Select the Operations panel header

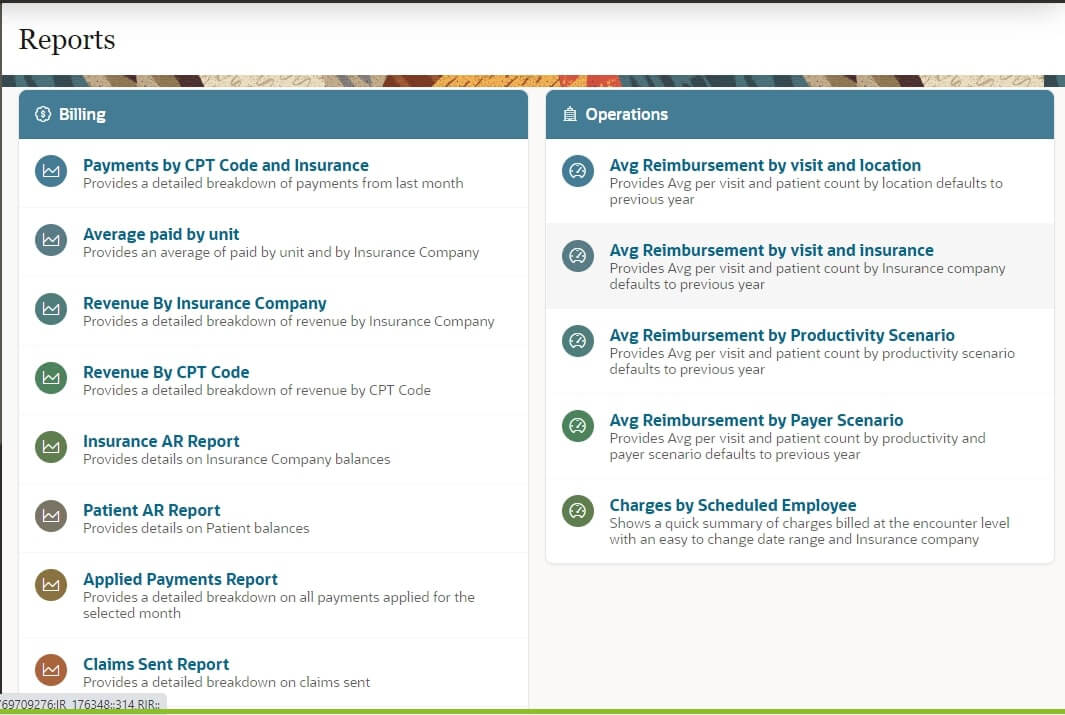[x=798, y=114]
